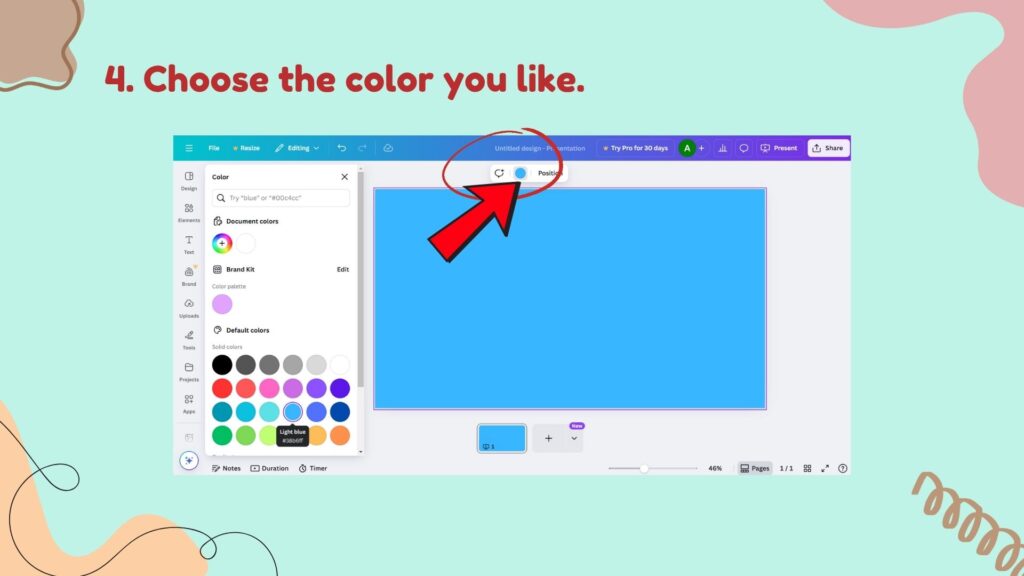Open the Projects folder in sidebar
The height and width of the screenshot is (576, 1024).
tap(189, 370)
